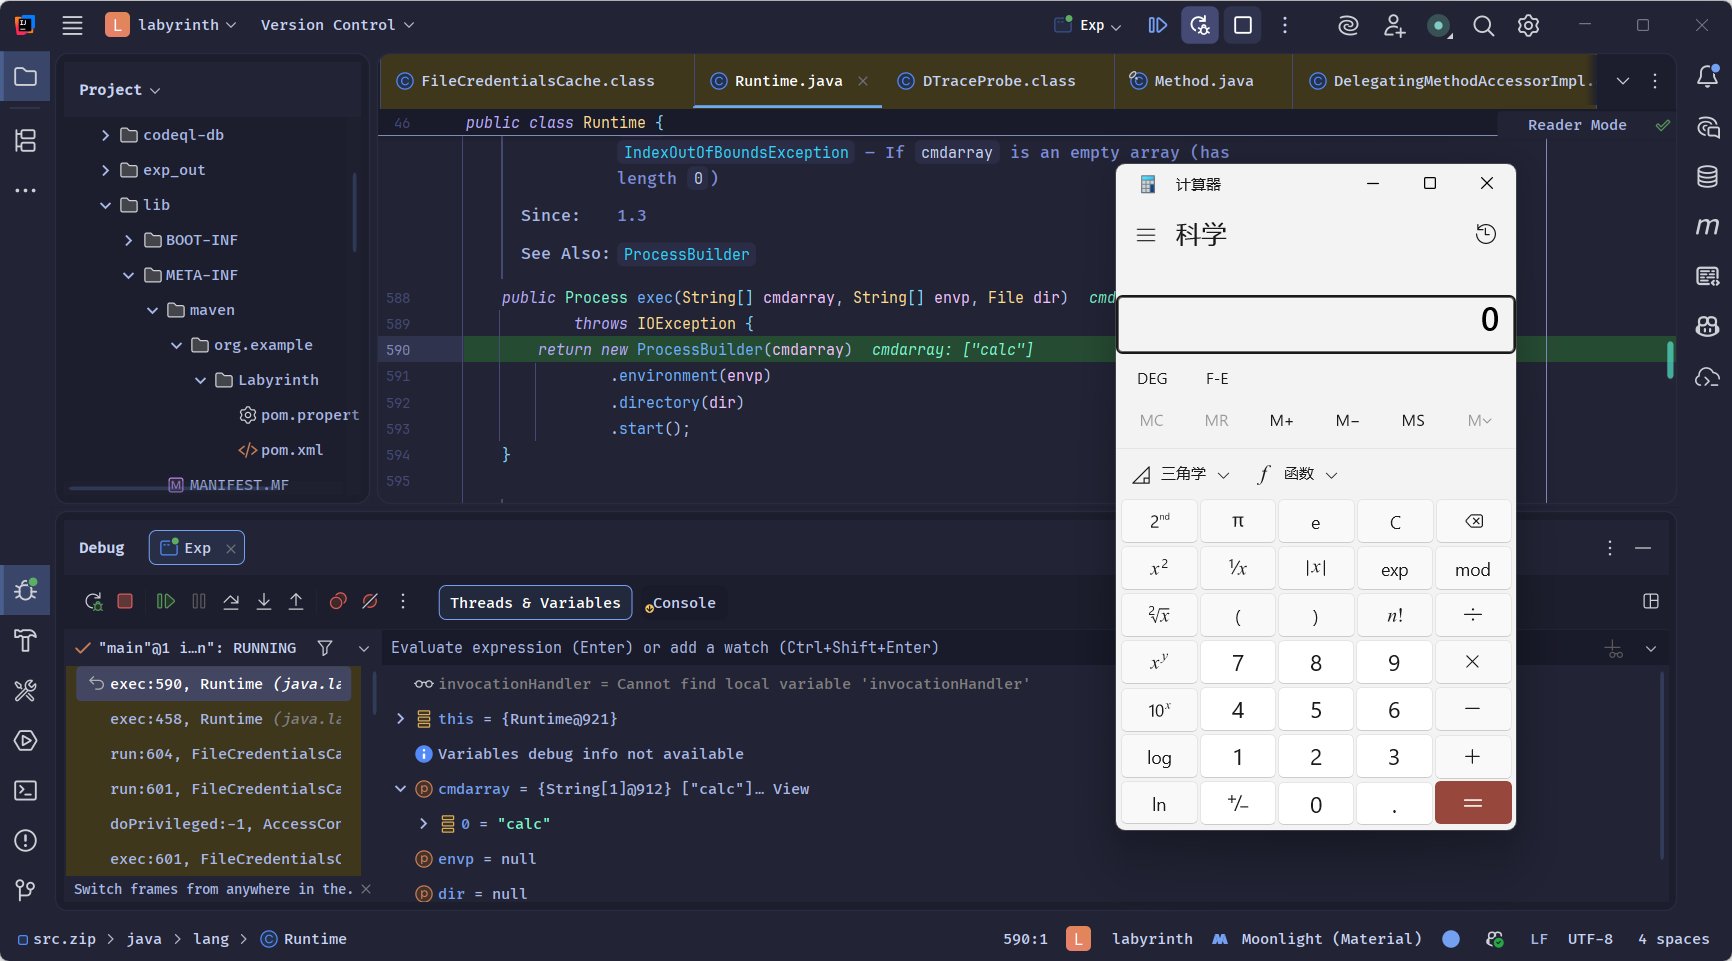Switch to the Console tab
The width and height of the screenshot is (1732, 961).
point(683,603)
